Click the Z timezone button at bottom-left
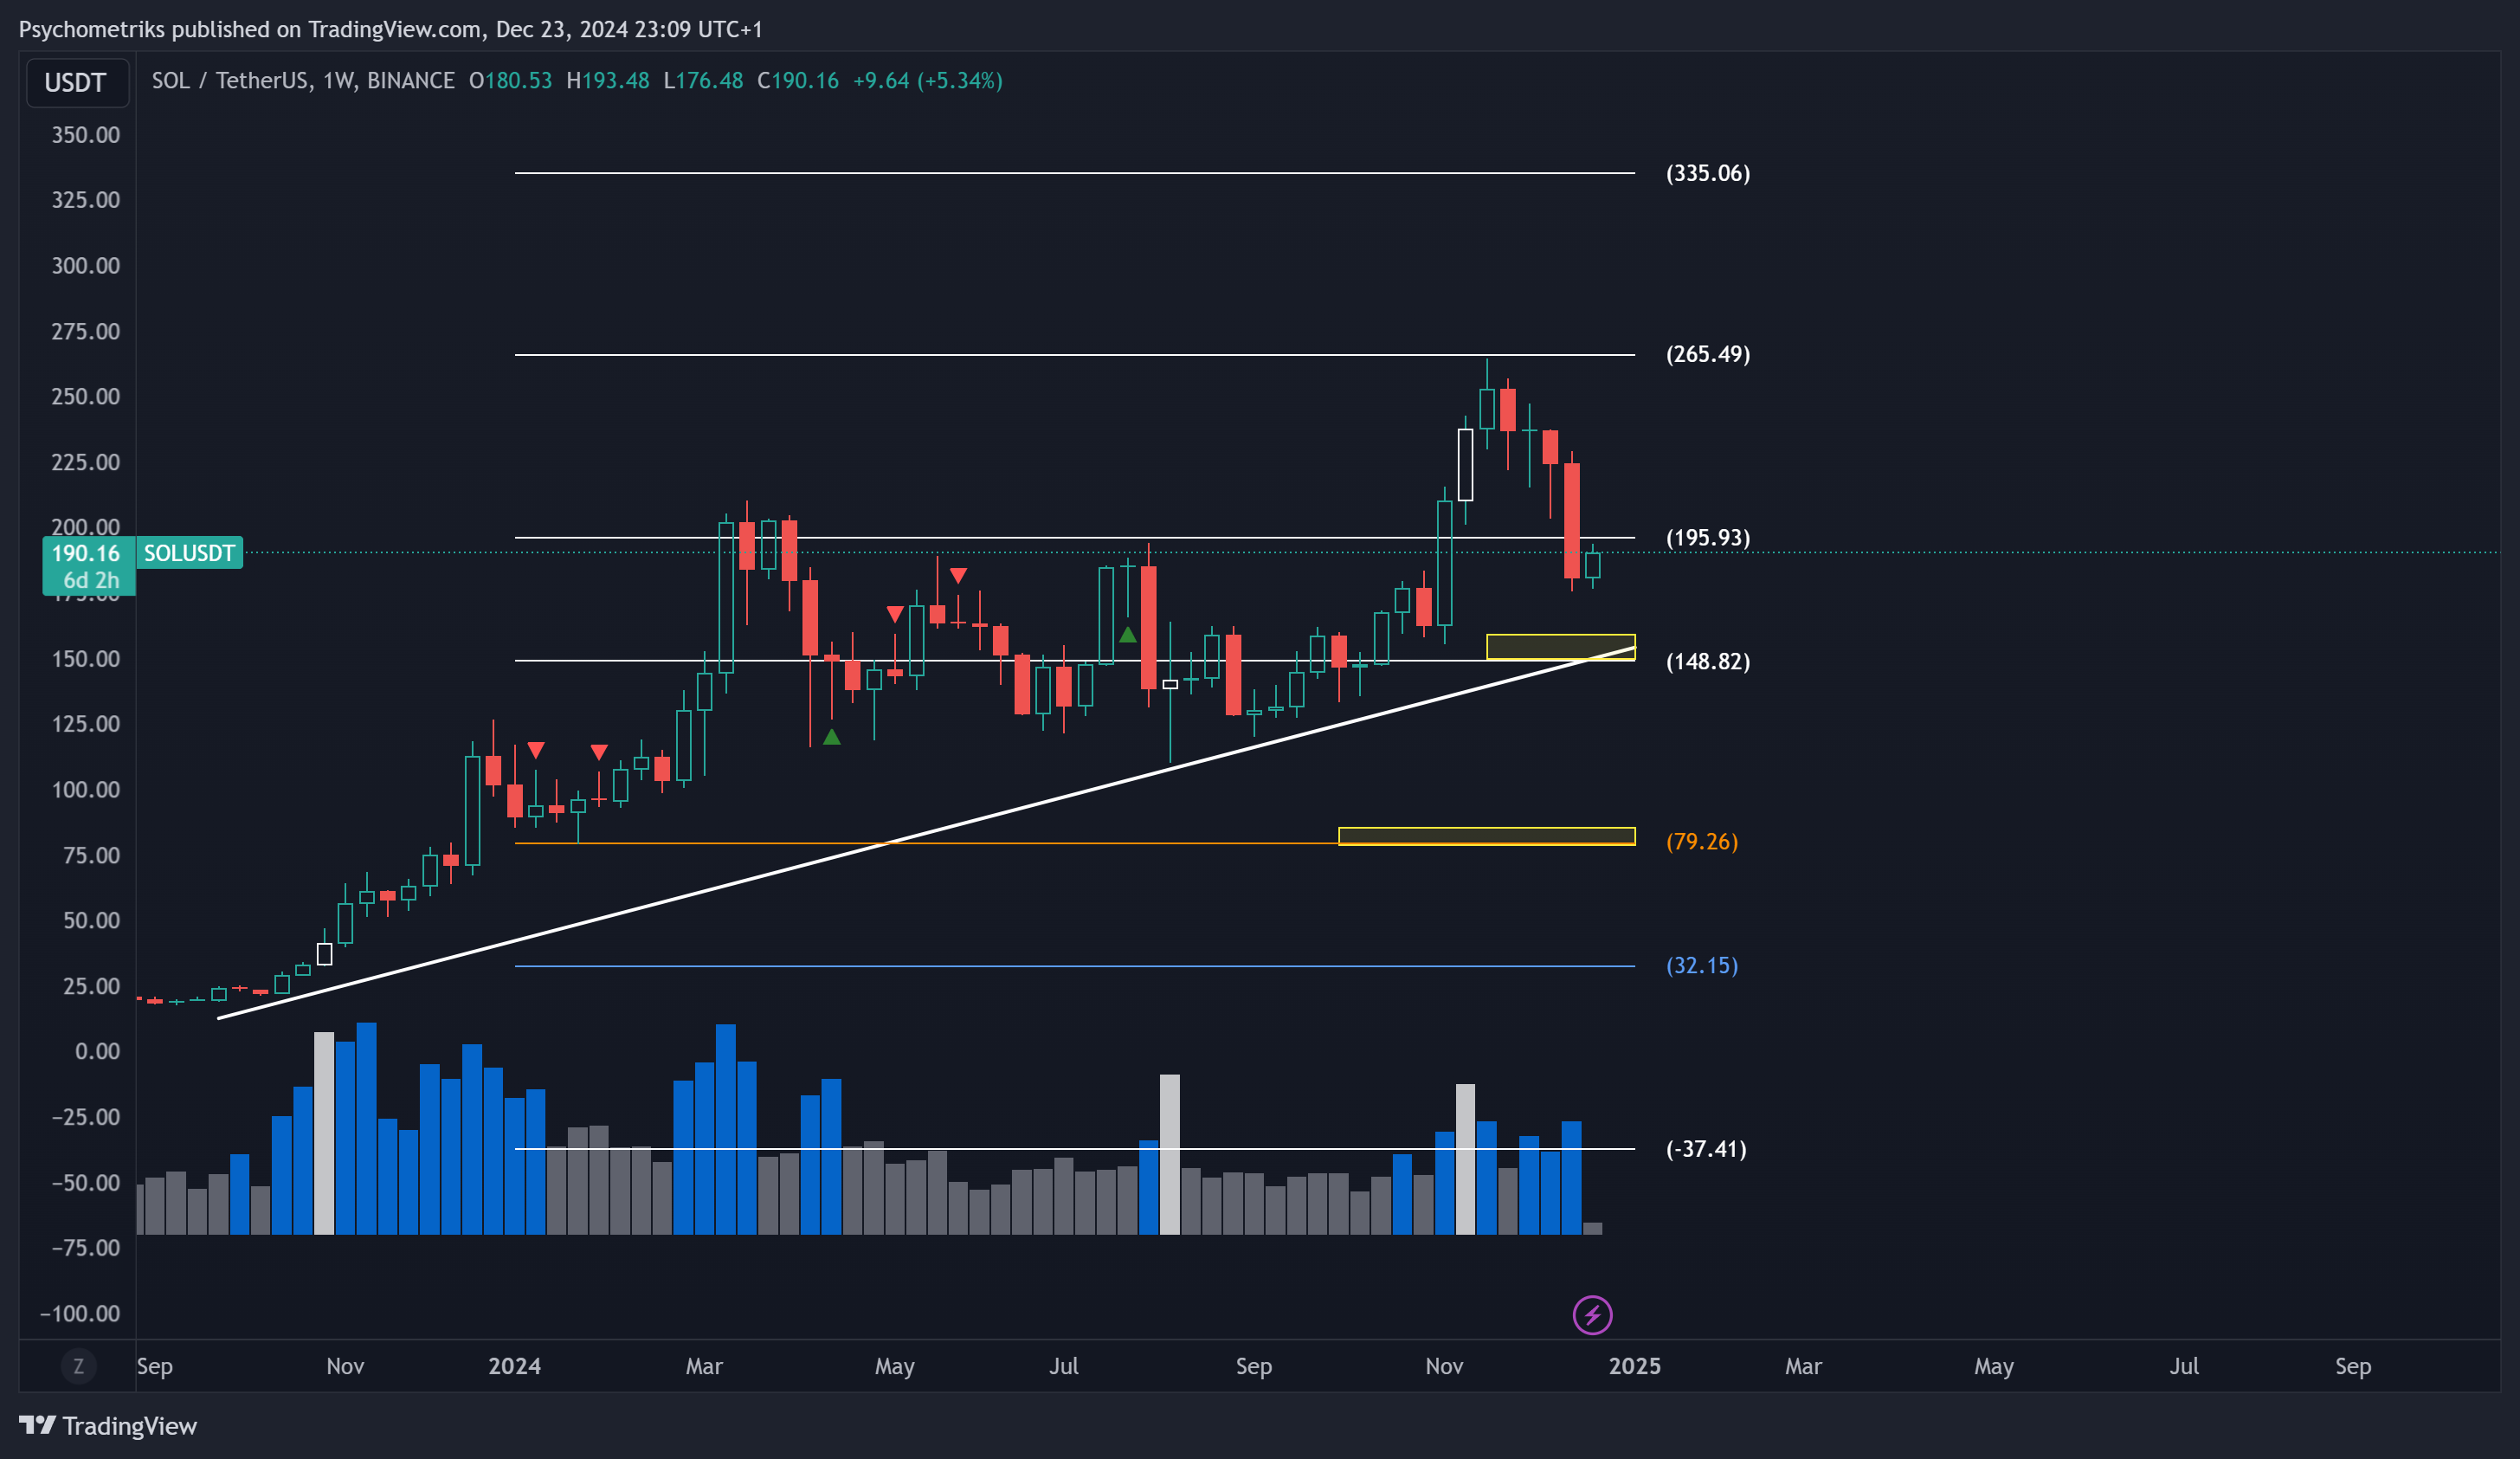This screenshot has width=2520, height=1459. coord(78,1366)
